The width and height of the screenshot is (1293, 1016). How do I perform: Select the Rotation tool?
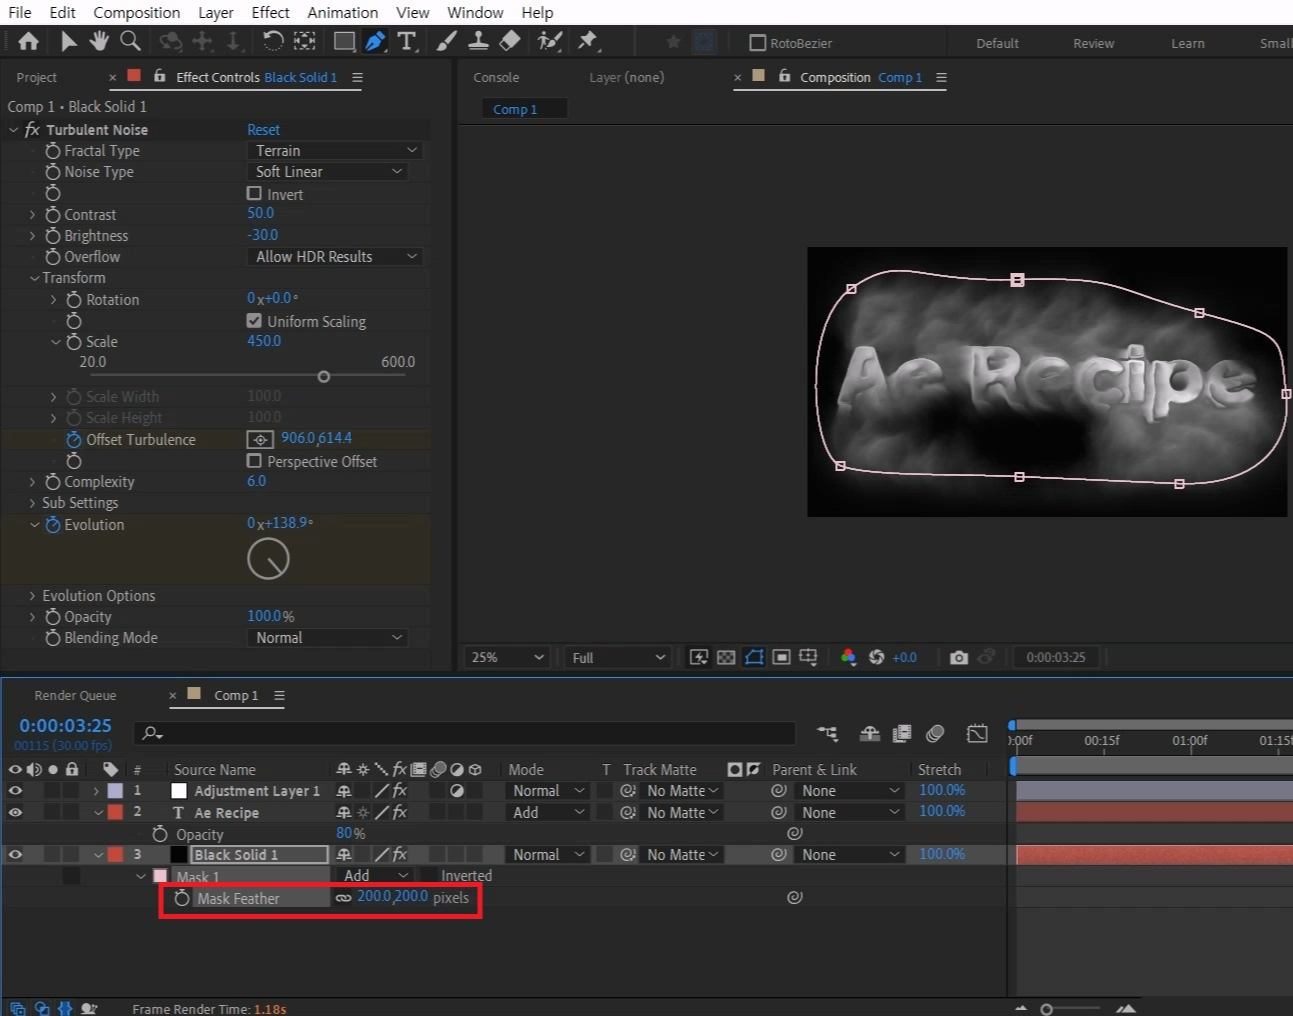(272, 41)
